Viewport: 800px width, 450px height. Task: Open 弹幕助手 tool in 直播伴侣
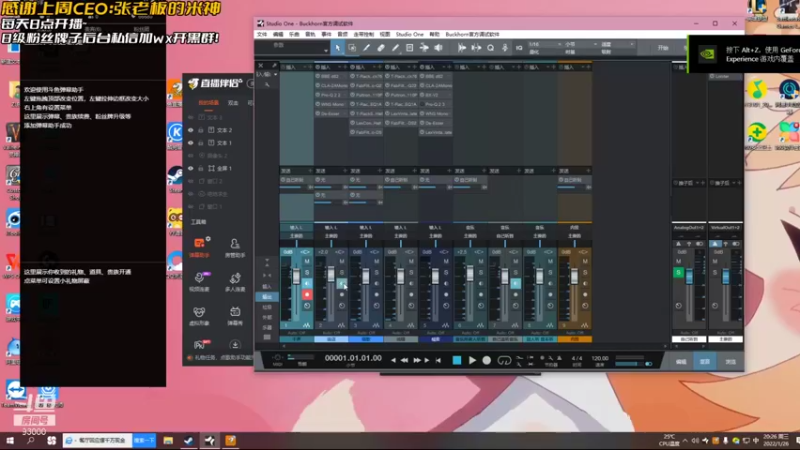199,247
